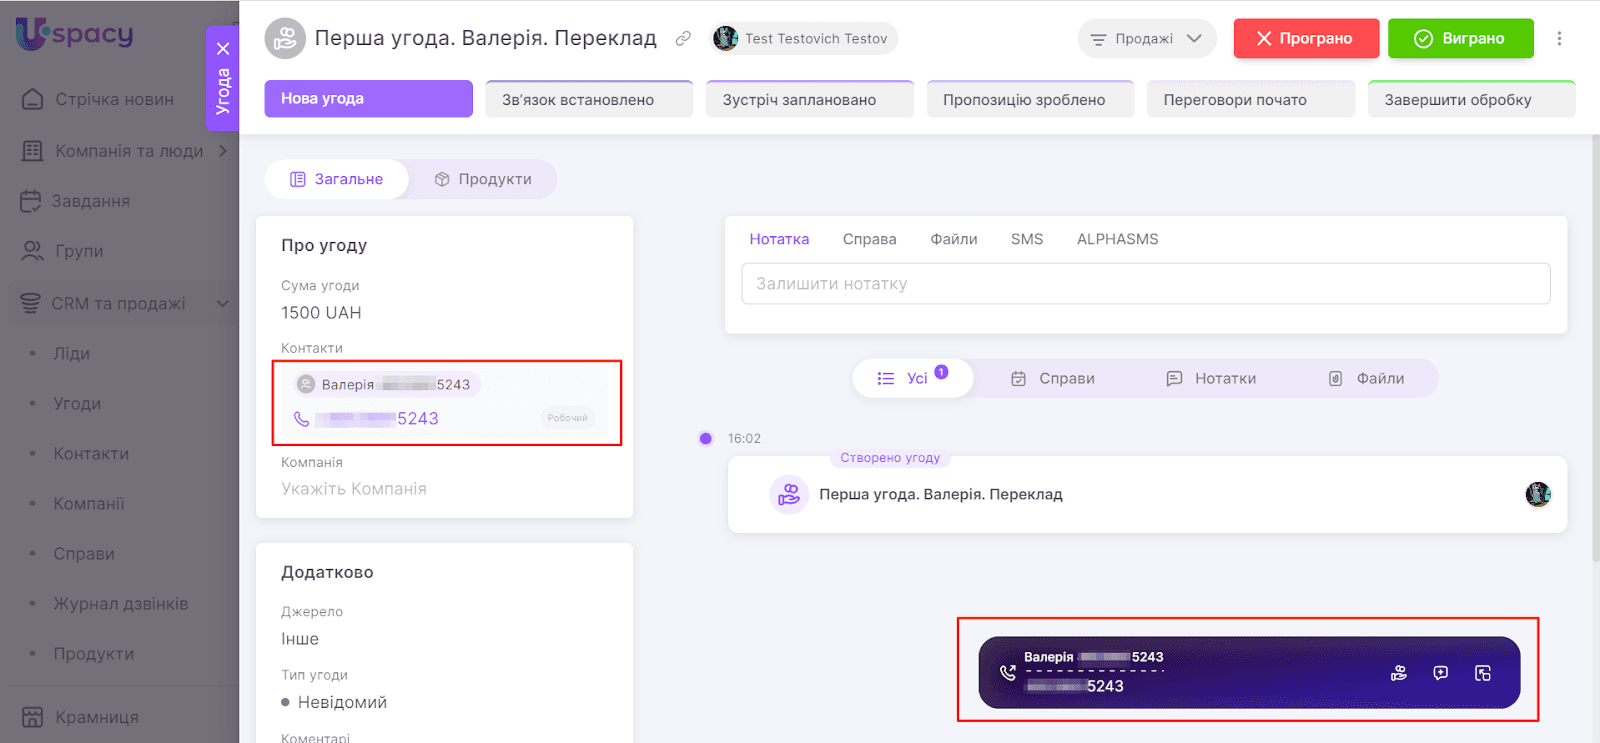Click the phone icon beside the contact number
1600x743 pixels.
tap(301, 419)
